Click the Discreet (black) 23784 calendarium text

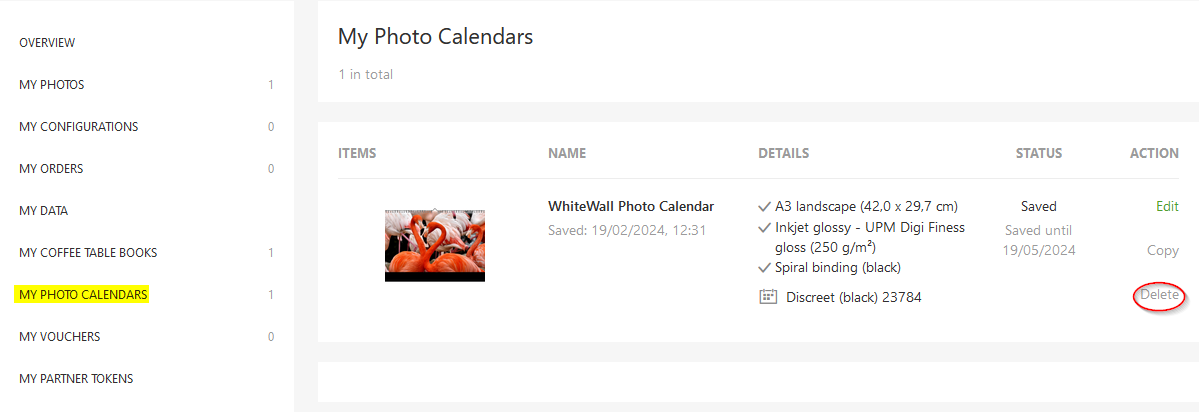tap(853, 298)
